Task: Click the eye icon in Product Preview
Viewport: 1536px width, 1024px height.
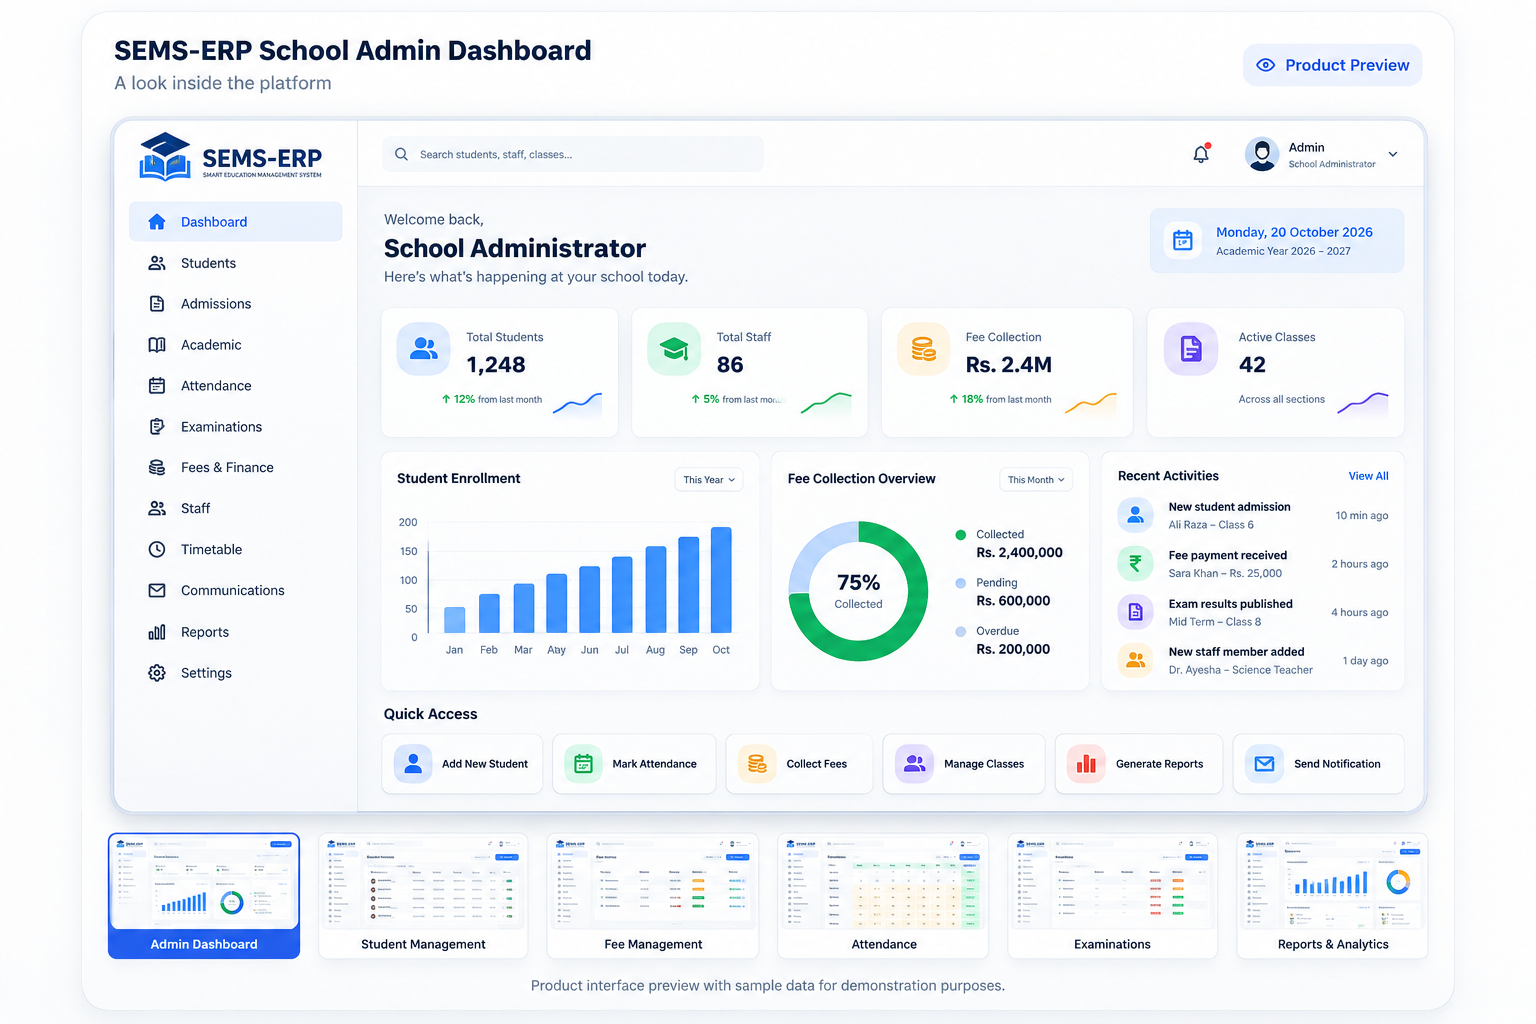Action: coord(1265,65)
